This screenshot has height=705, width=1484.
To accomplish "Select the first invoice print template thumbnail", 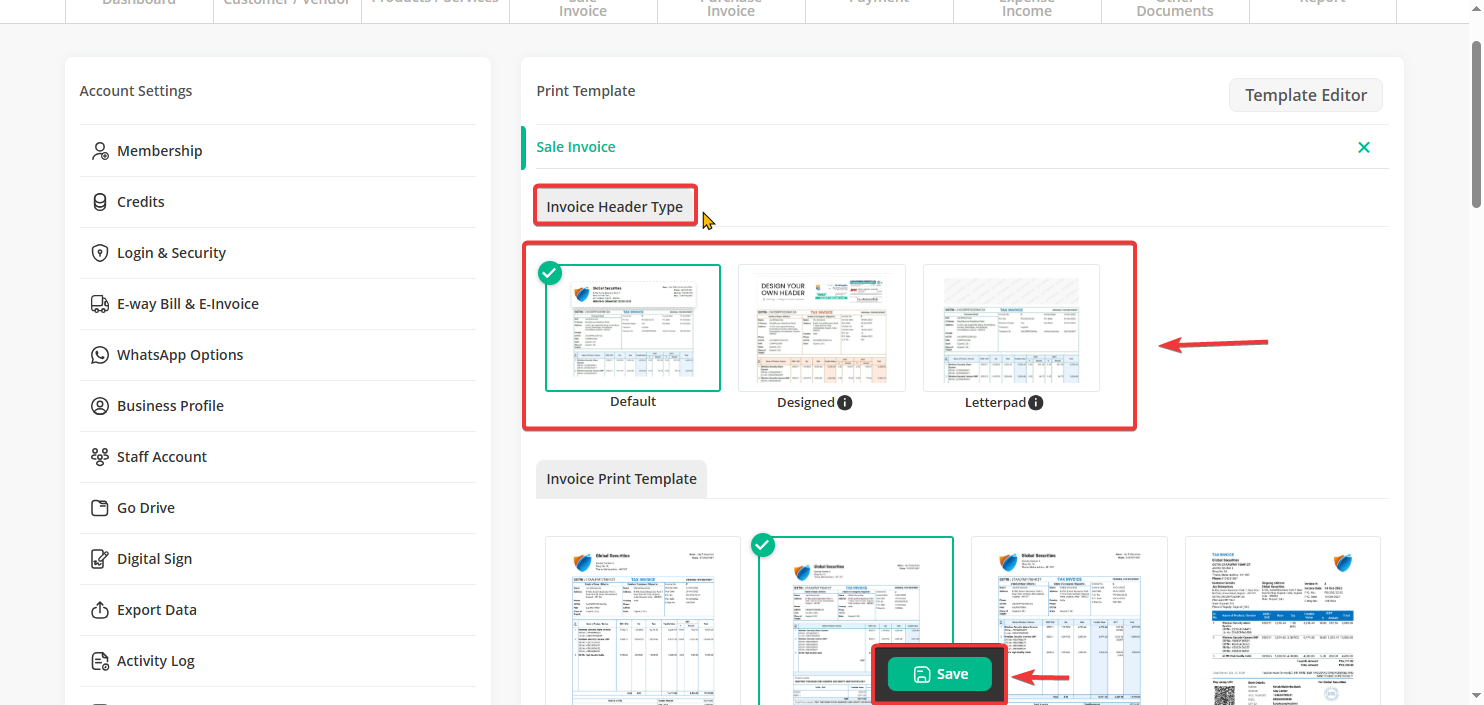I will click(643, 620).
